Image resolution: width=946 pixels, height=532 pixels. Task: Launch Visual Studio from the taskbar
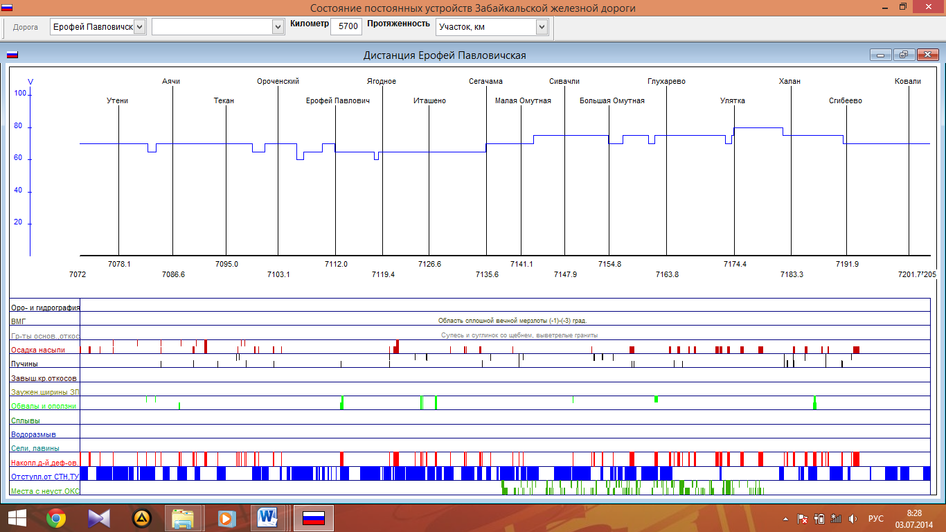coord(98,518)
